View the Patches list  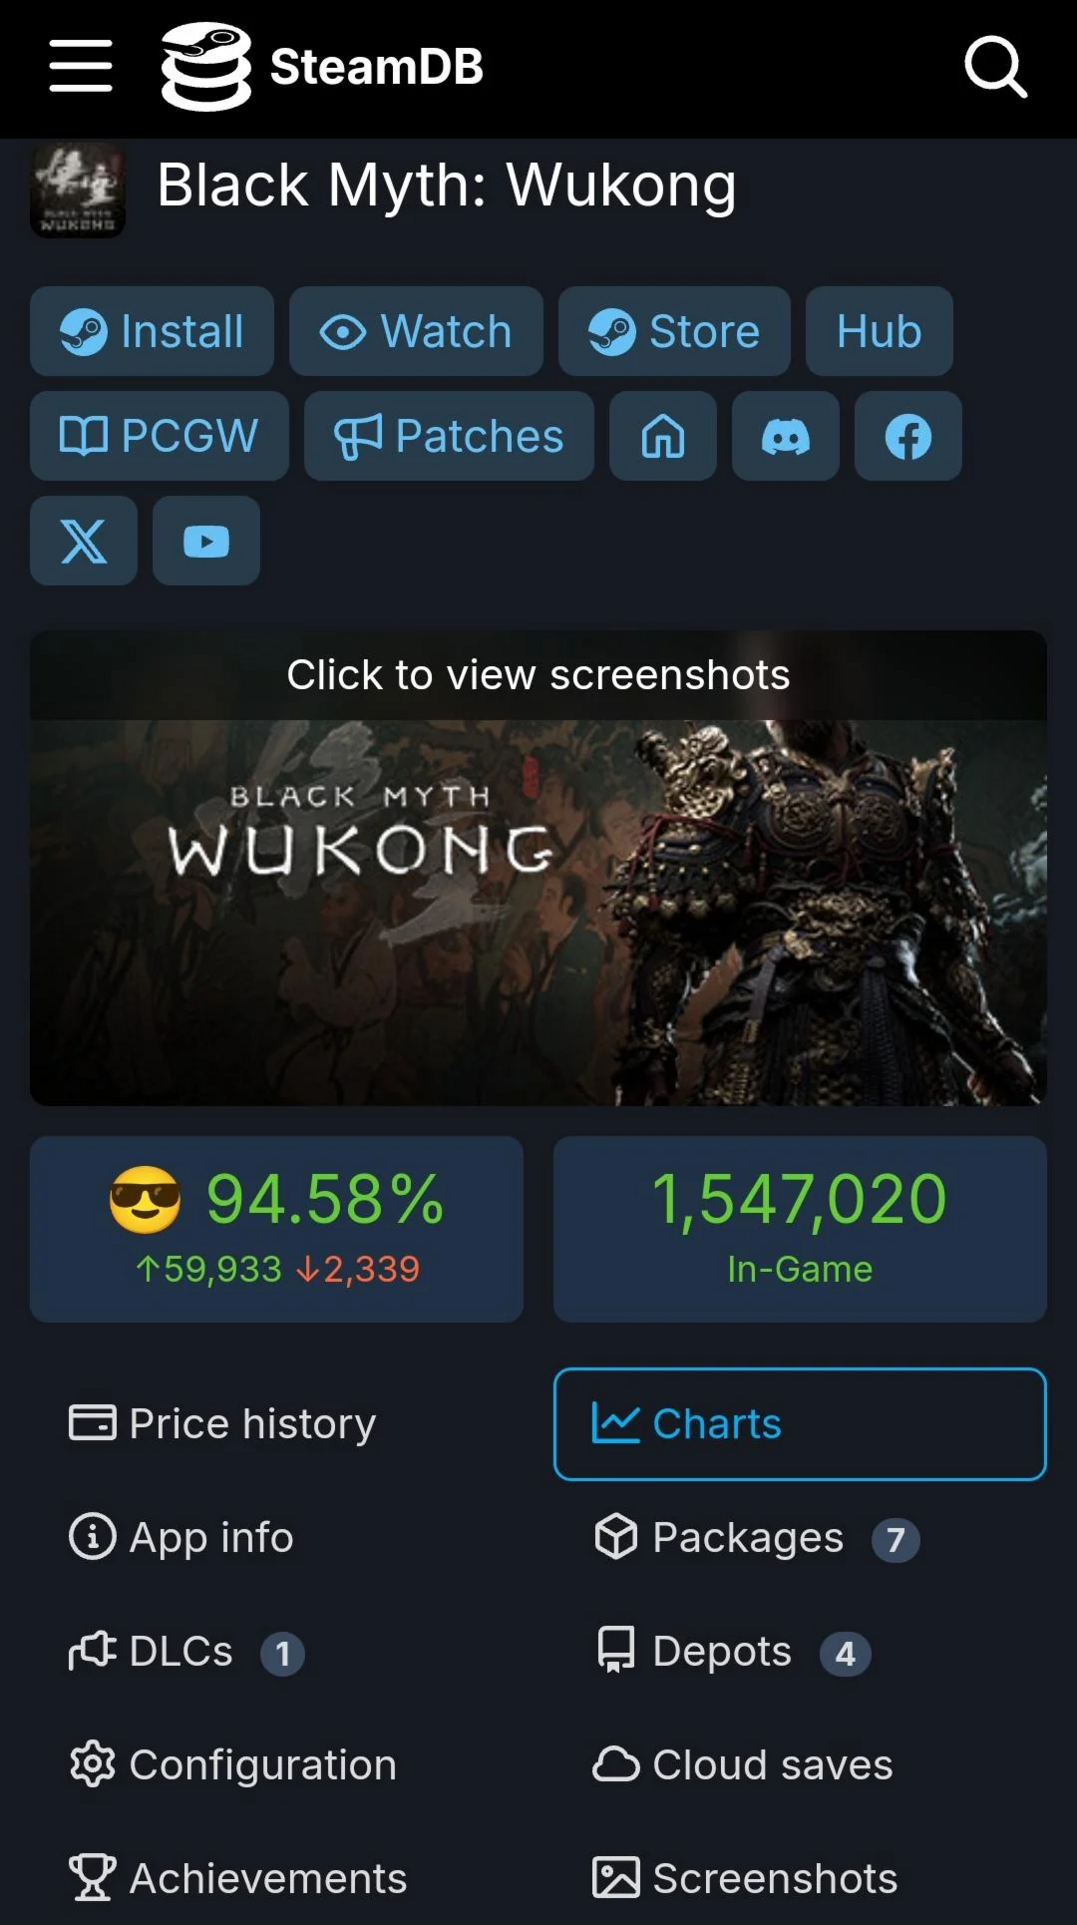pos(449,436)
